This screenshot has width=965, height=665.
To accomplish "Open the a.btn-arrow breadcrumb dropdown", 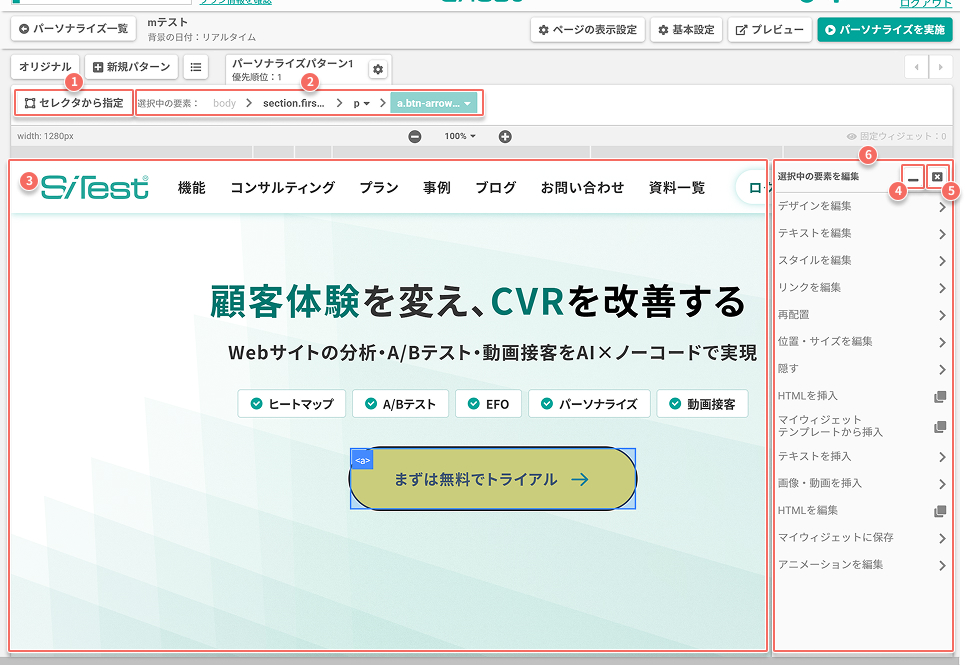I will coord(433,103).
